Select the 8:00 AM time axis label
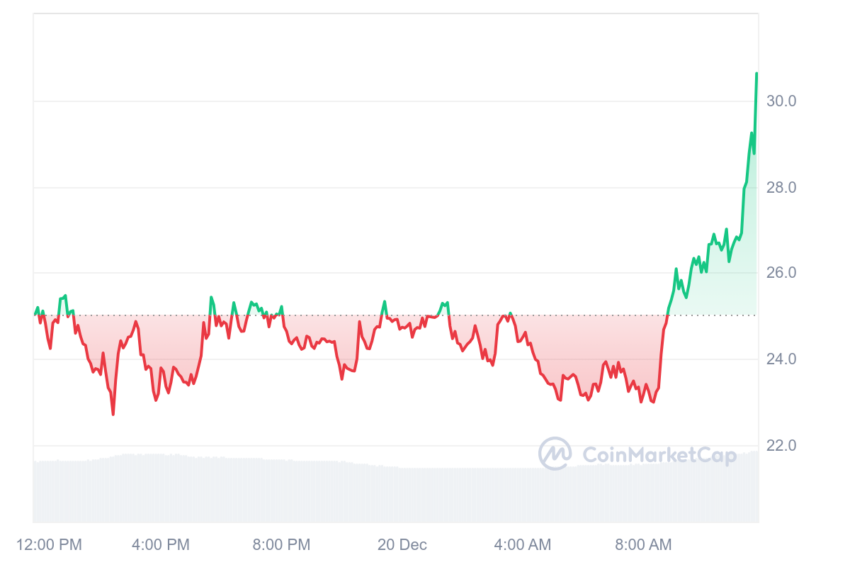 643,544
